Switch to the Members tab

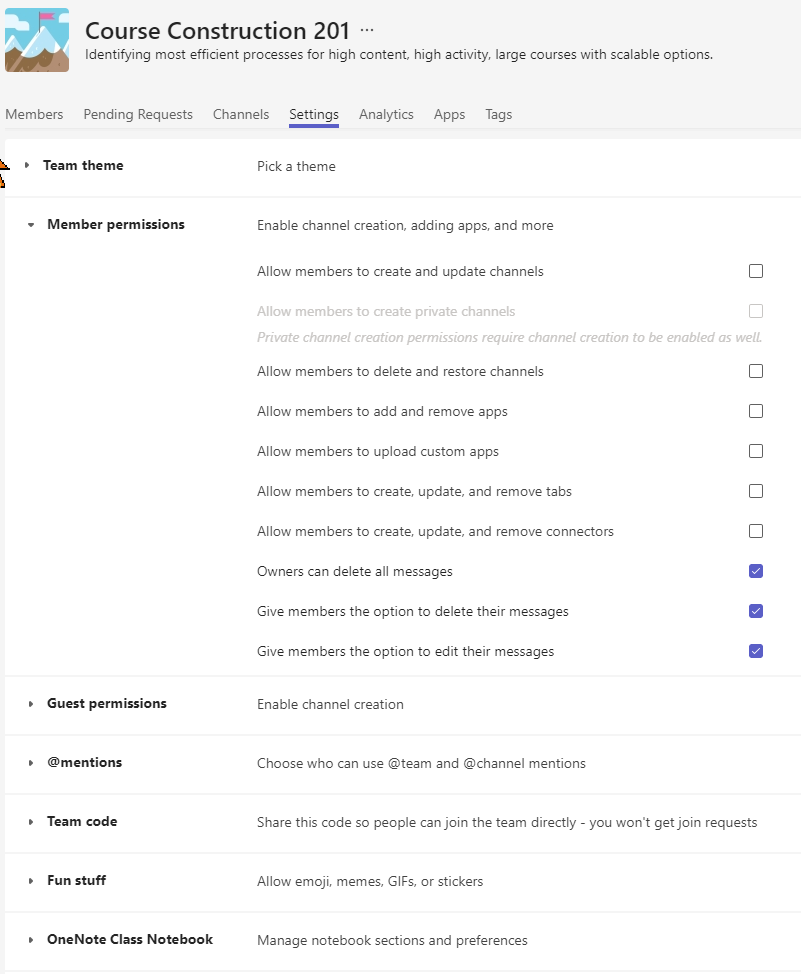[x=34, y=114]
